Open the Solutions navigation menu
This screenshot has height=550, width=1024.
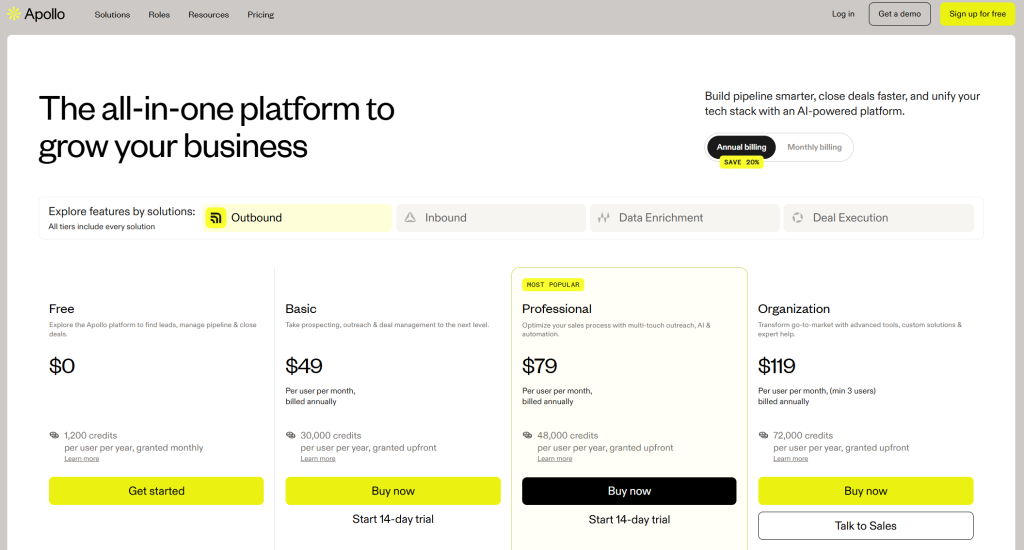pyautogui.click(x=112, y=15)
